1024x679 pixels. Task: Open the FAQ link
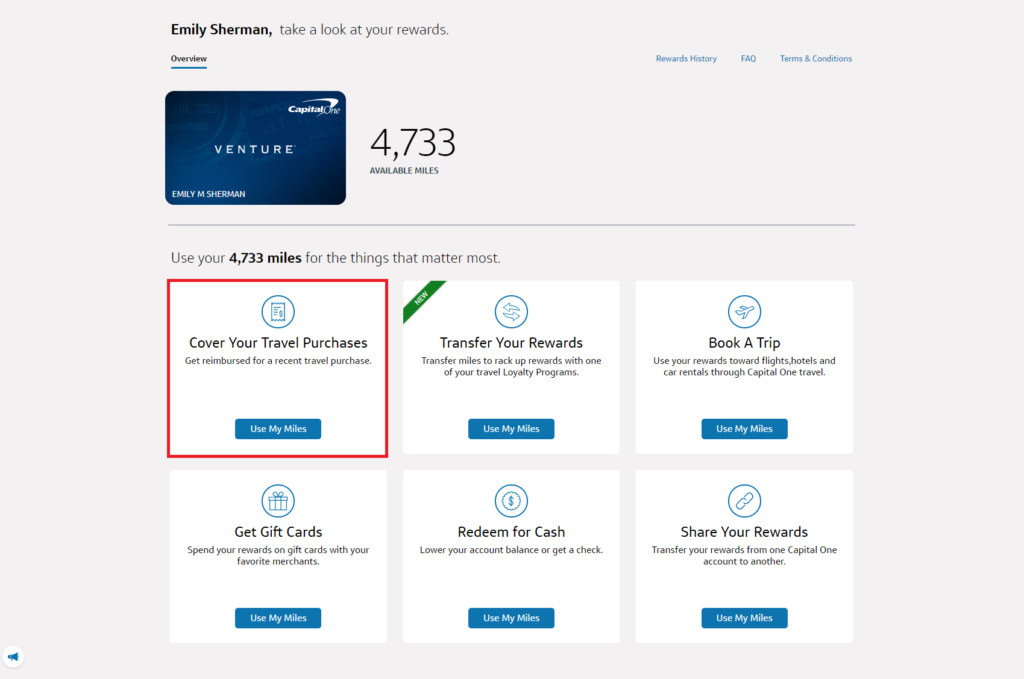coord(748,59)
